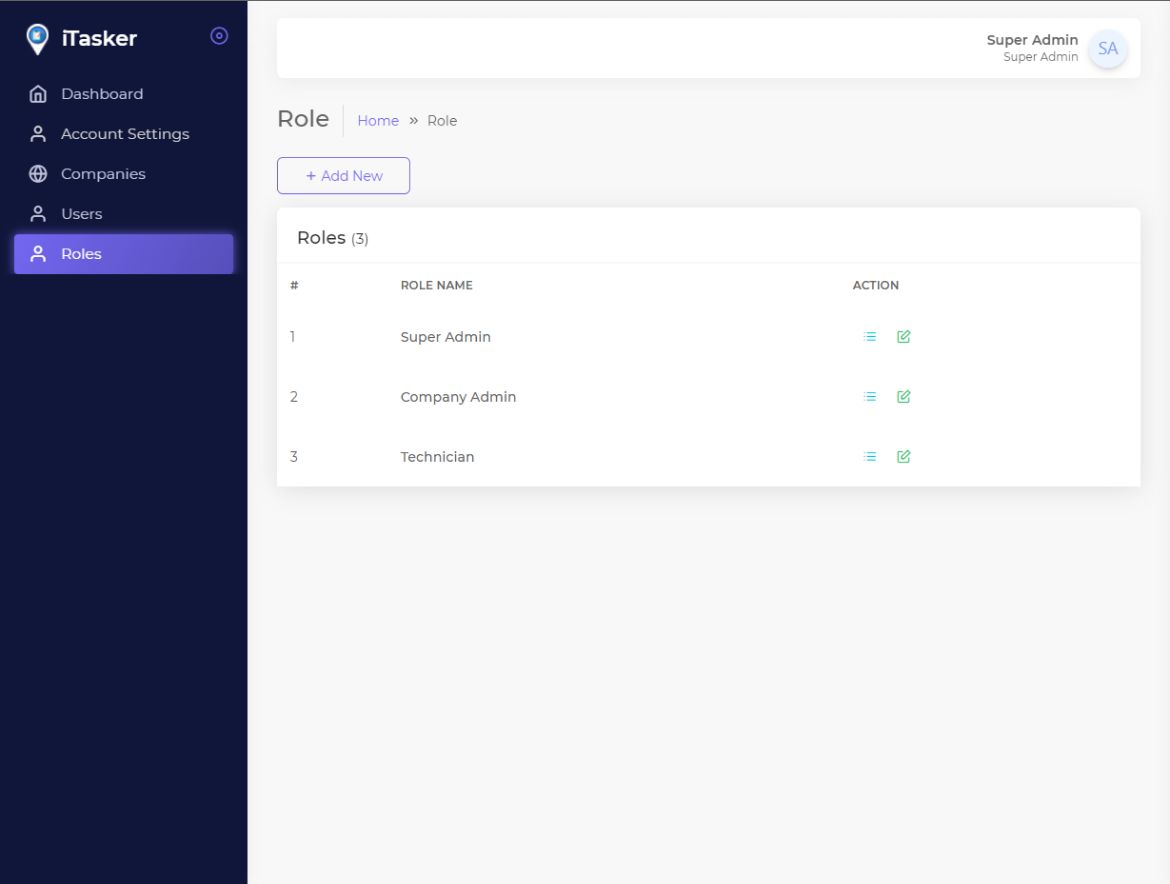This screenshot has height=884, width=1170.
Task: Toggle the sidebar collapse circle icon
Action: pyautogui.click(x=219, y=36)
